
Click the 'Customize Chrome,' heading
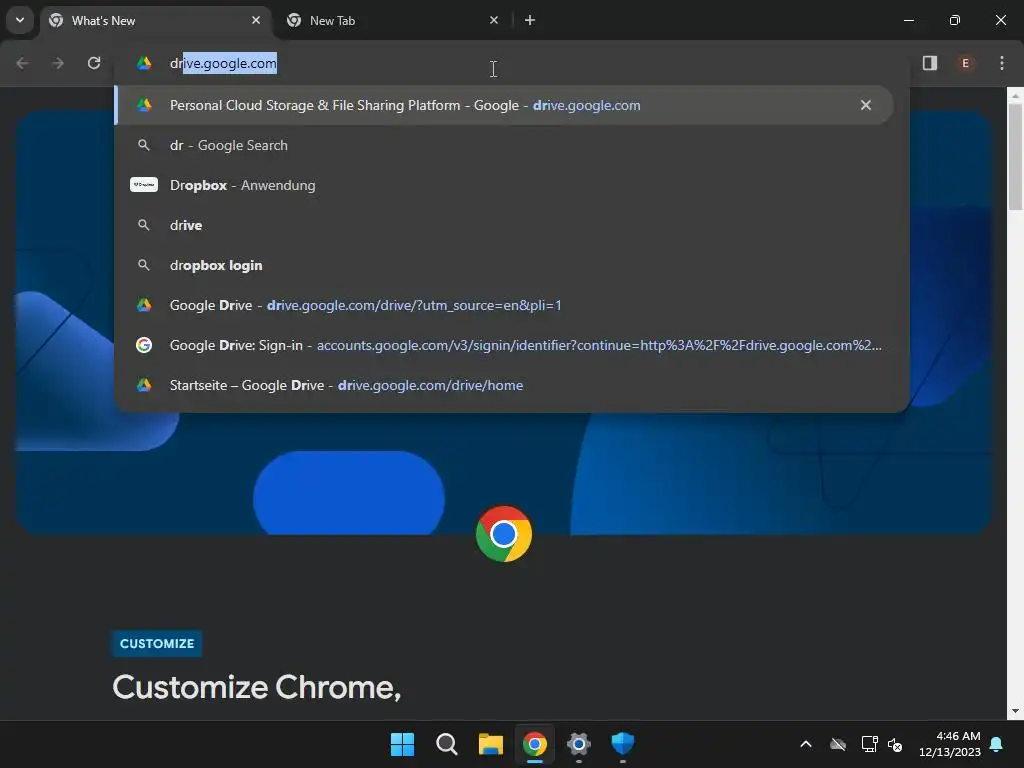[x=257, y=688]
